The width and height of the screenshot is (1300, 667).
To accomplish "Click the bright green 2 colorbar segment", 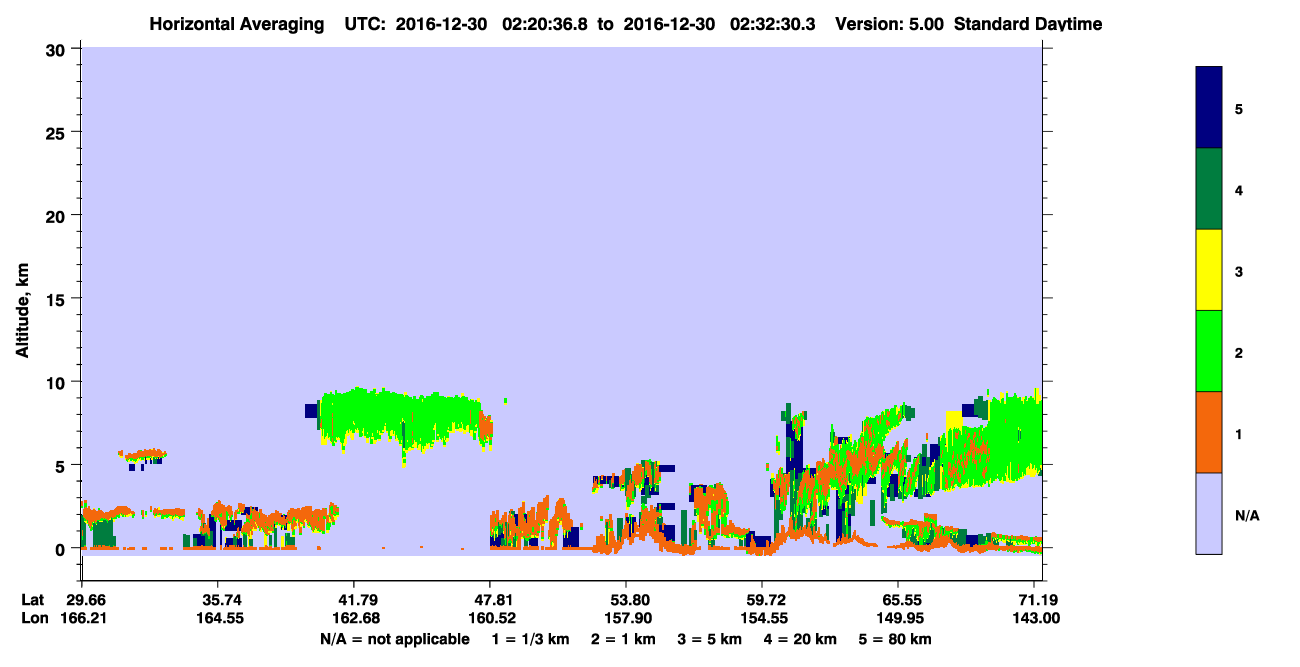I will 1209,351.
